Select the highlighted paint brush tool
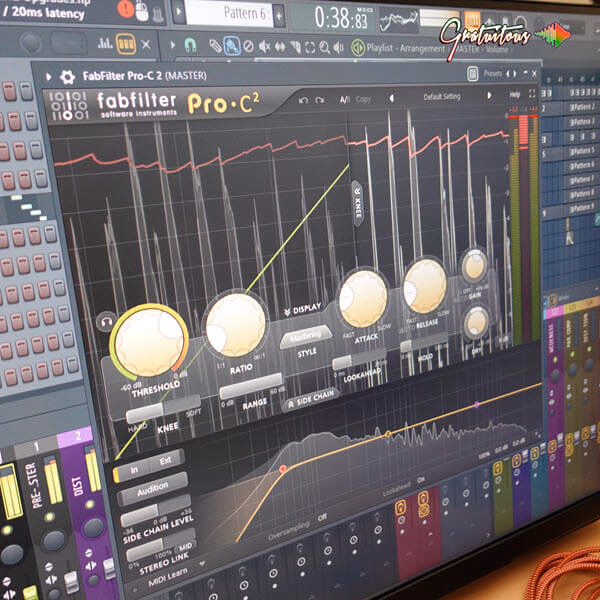The height and width of the screenshot is (600, 600). (232, 46)
